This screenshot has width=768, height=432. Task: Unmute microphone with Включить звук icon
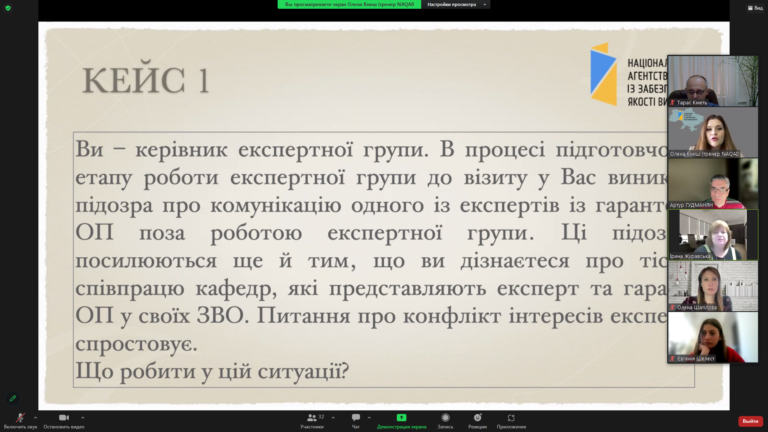(x=19, y=418)
